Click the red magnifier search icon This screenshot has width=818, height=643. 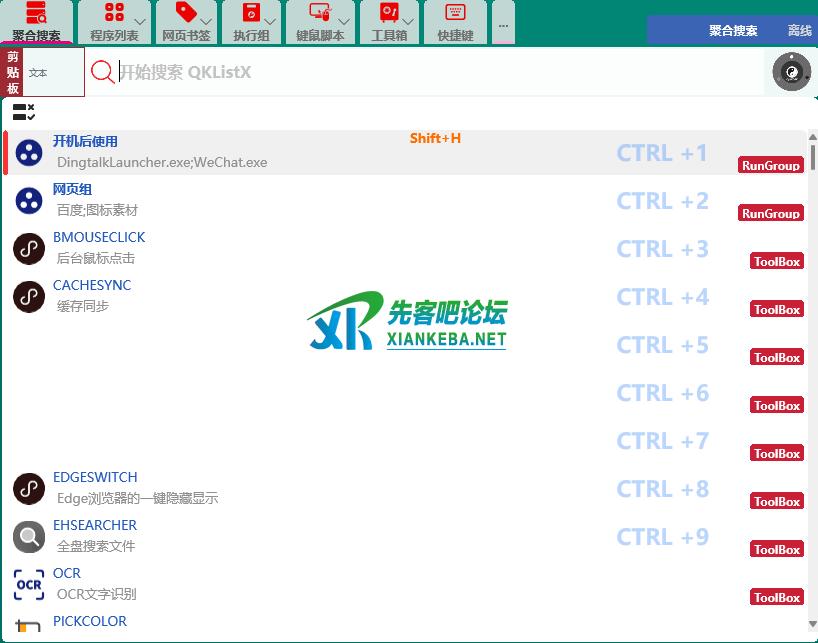coord(102,72)
